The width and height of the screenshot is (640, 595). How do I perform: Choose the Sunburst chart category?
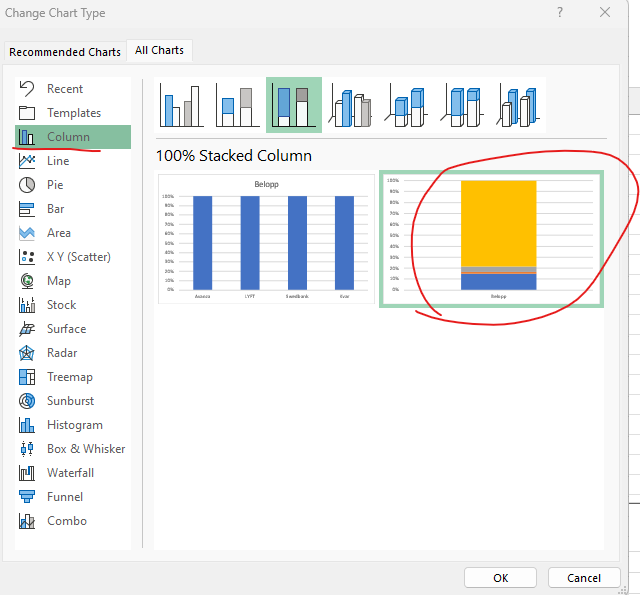coord(70,401)
